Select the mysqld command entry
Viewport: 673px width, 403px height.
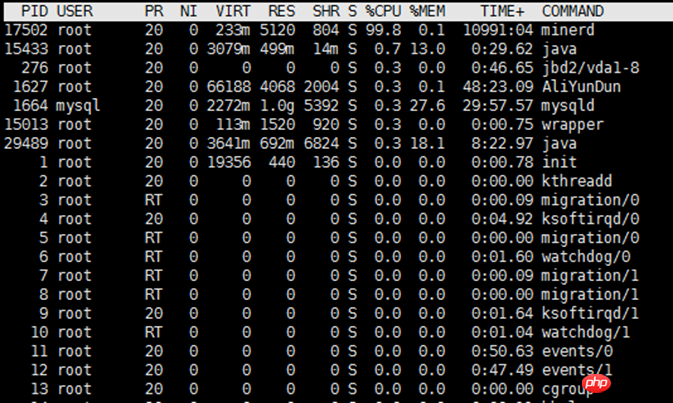point(568,106)
